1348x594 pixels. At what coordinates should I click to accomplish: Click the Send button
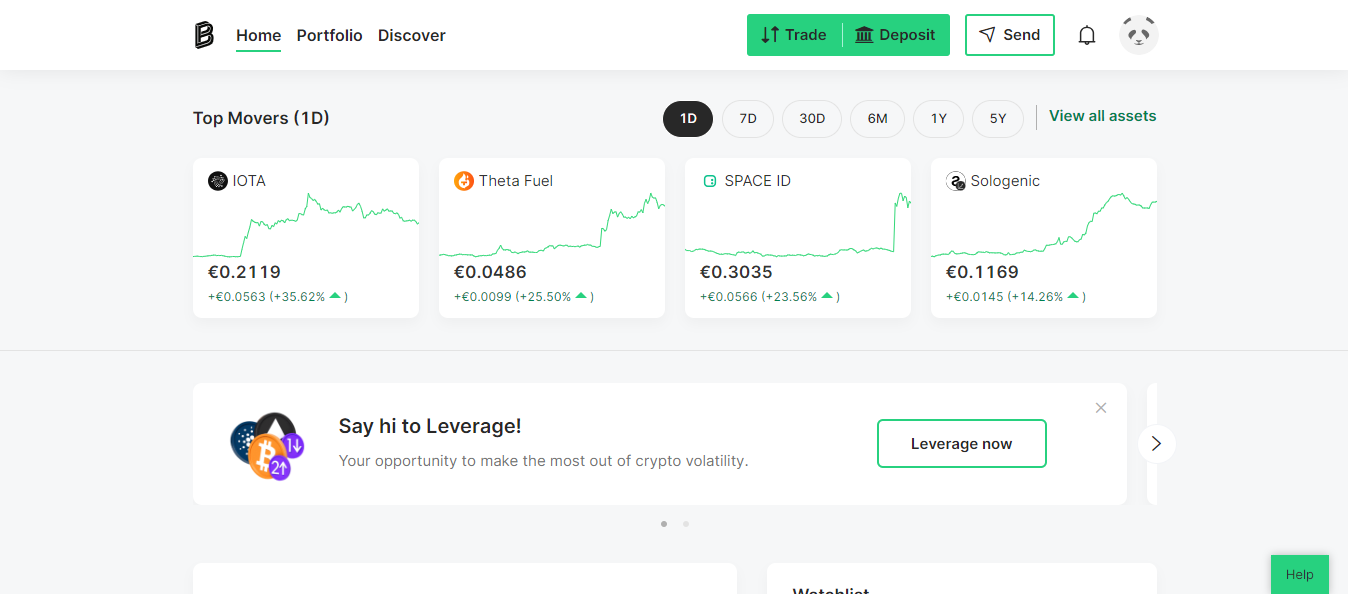click(x=1010, y=35)
